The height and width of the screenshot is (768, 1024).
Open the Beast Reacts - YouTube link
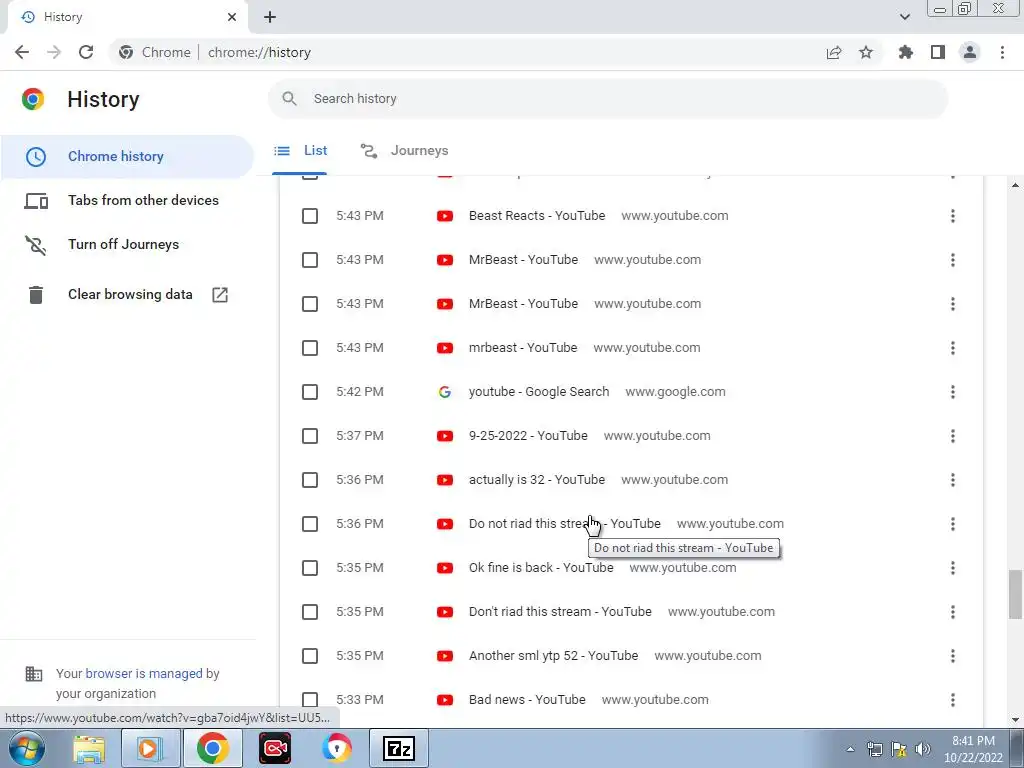537,216
